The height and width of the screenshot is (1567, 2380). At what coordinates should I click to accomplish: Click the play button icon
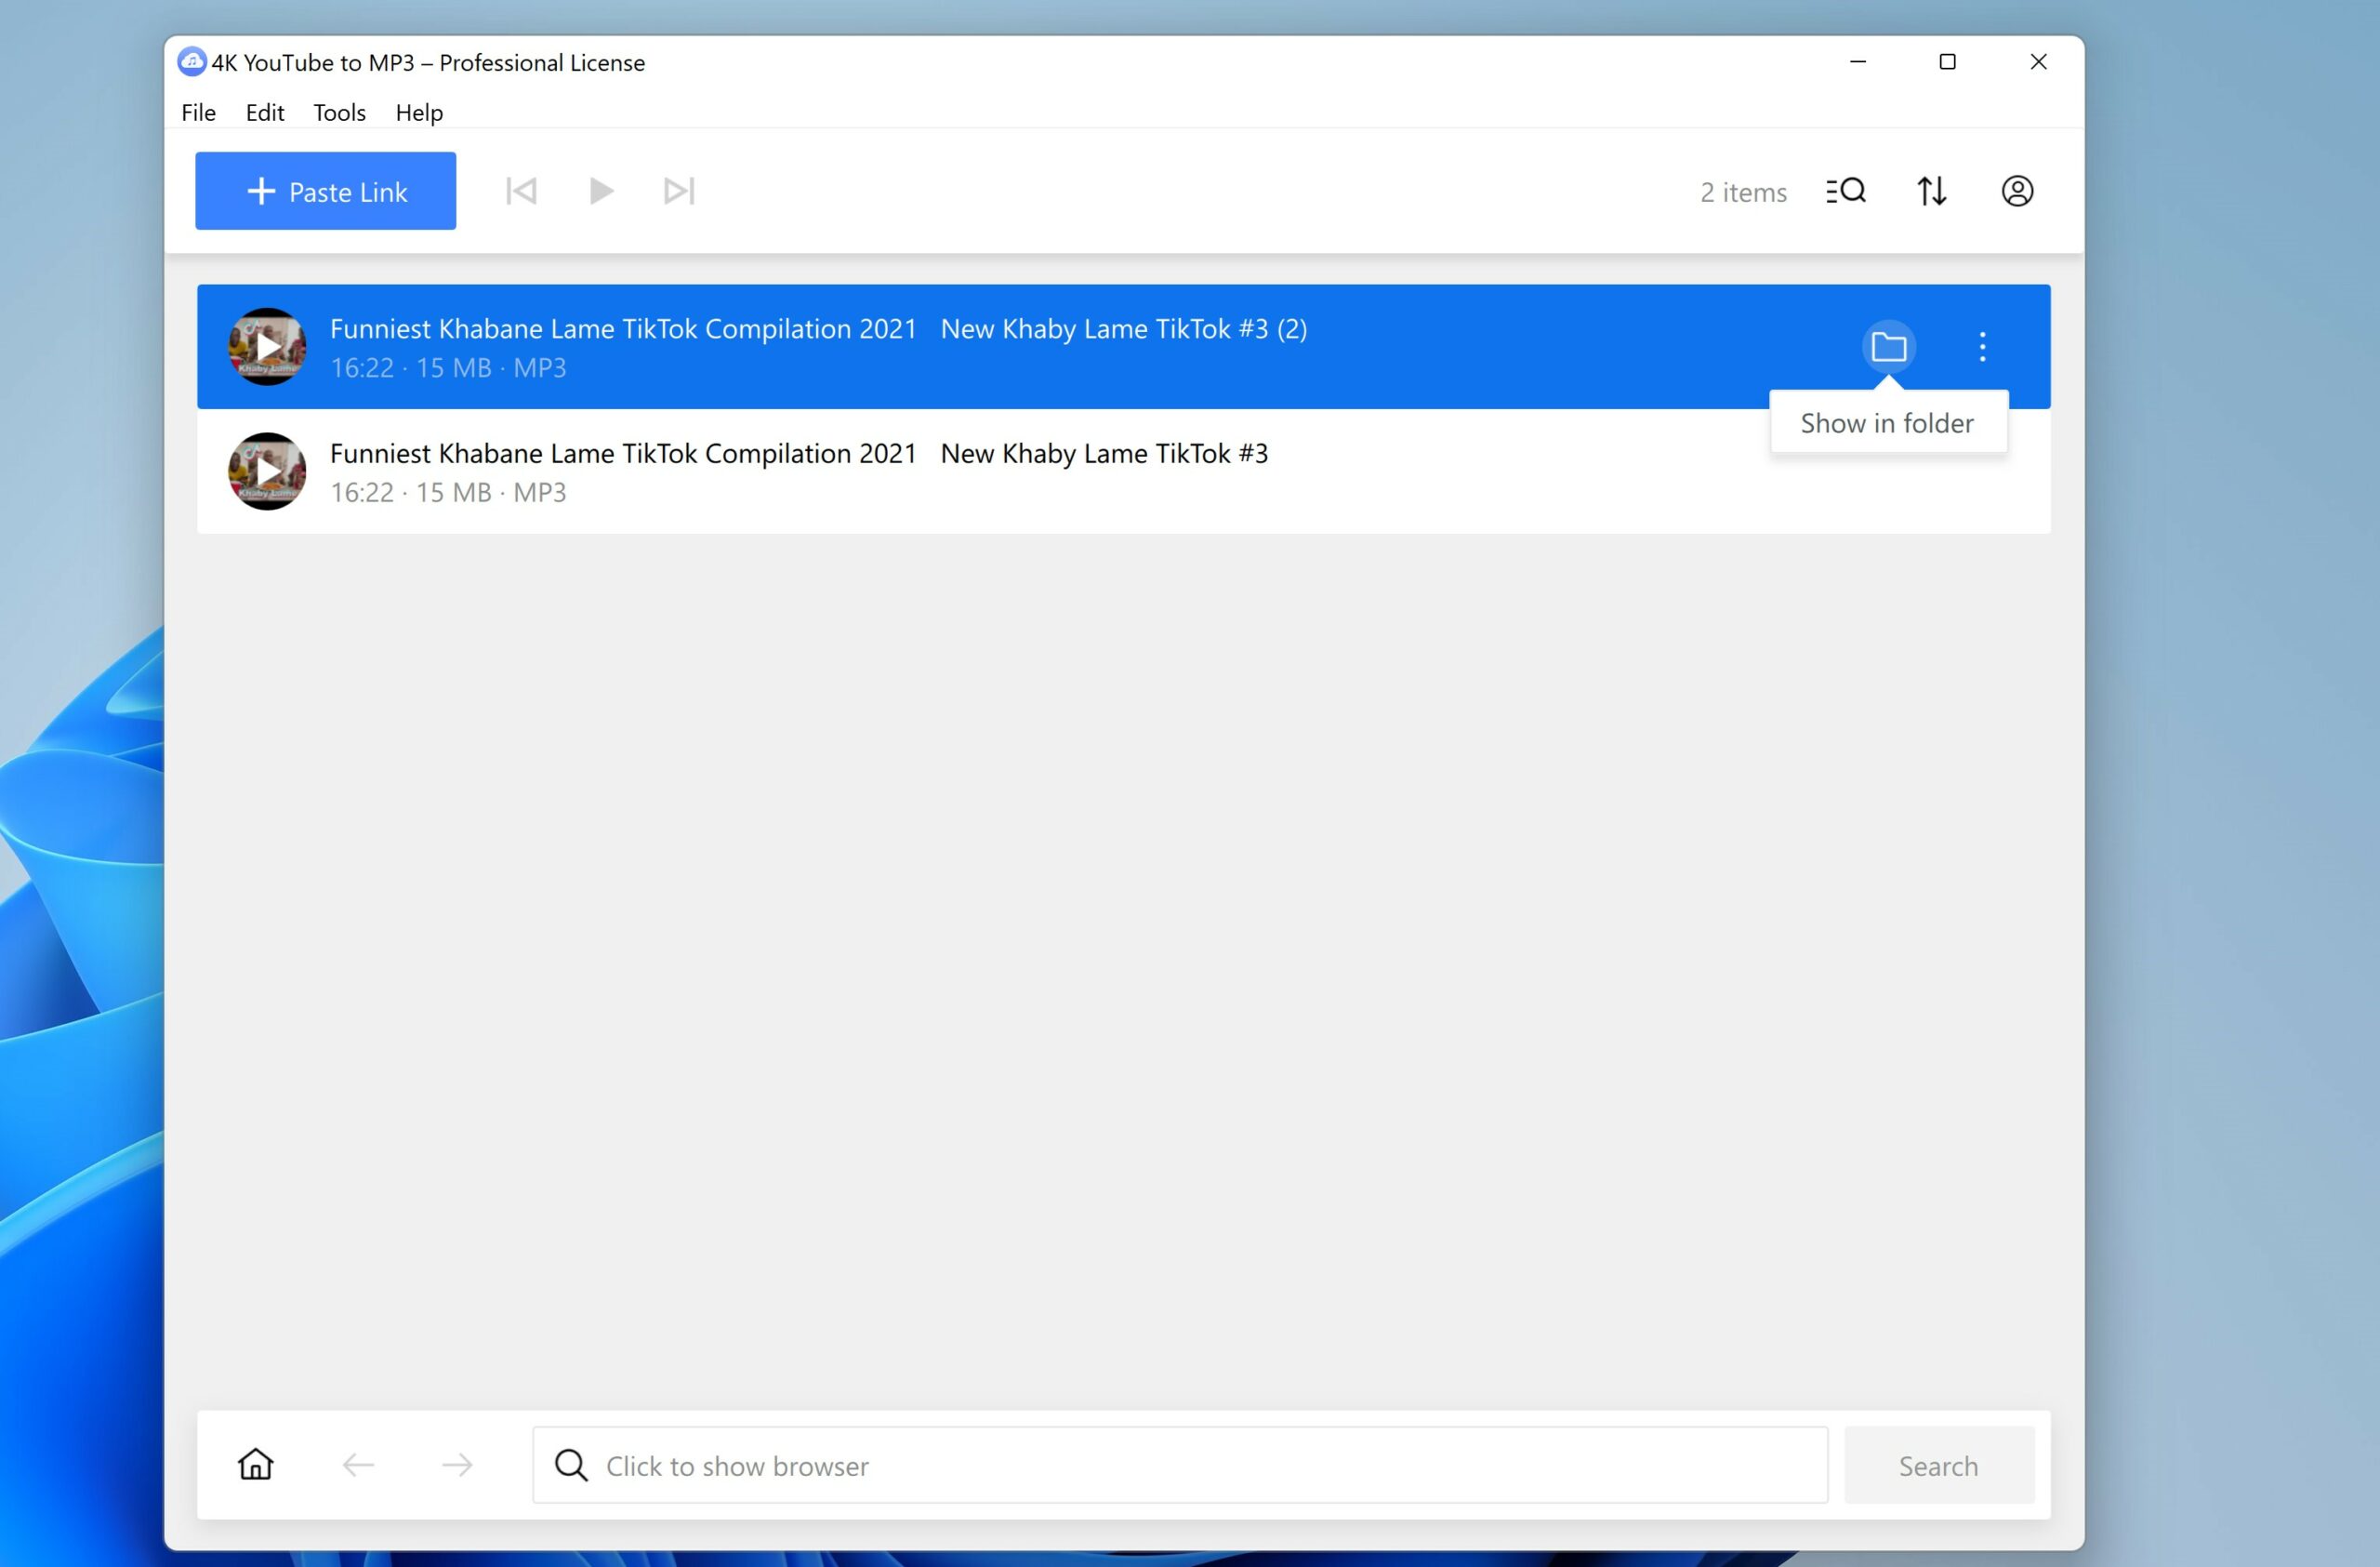600,191
